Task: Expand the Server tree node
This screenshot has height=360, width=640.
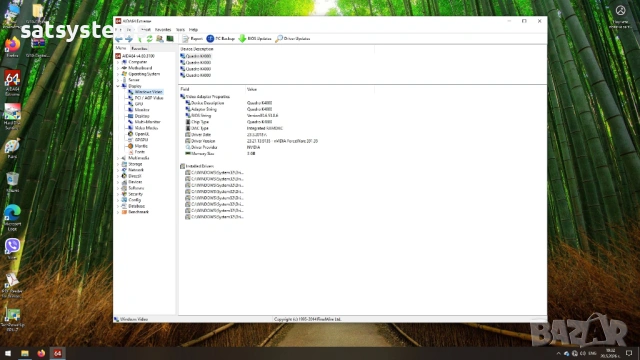Action: point(118,80)
